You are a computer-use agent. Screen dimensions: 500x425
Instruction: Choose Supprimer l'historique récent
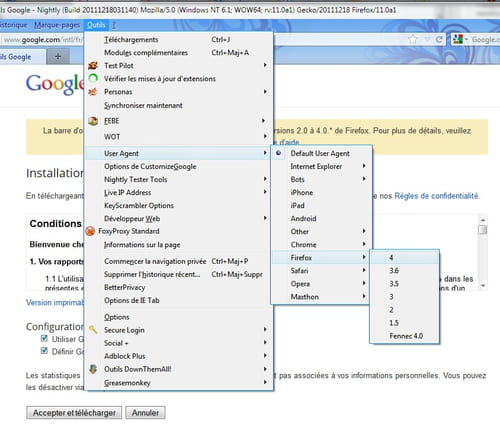pos(179,274)
